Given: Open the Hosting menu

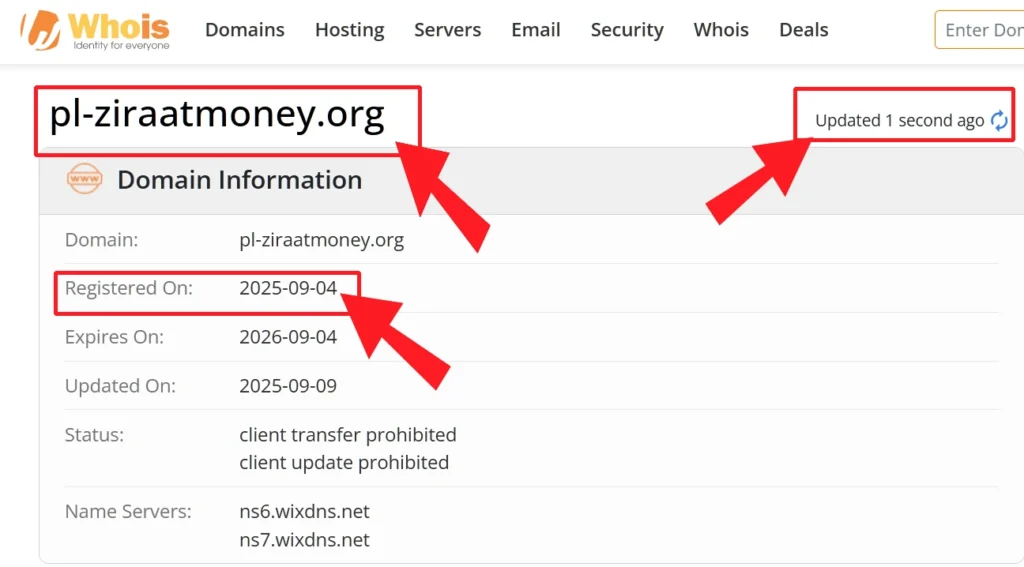Looking at the screenshot, I should point(349,30).
